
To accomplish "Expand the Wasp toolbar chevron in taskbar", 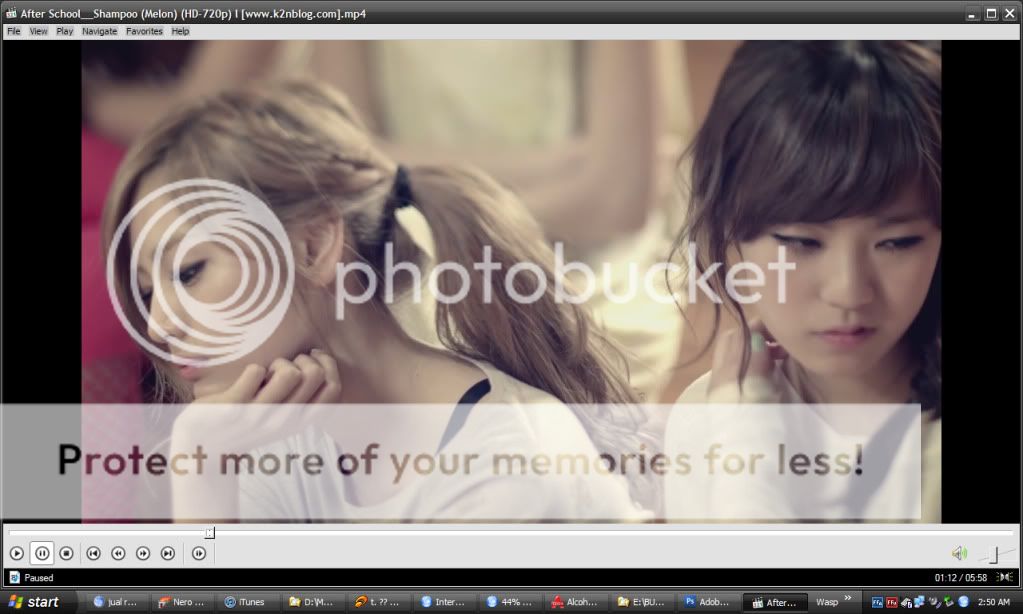I will click(847, 598).
